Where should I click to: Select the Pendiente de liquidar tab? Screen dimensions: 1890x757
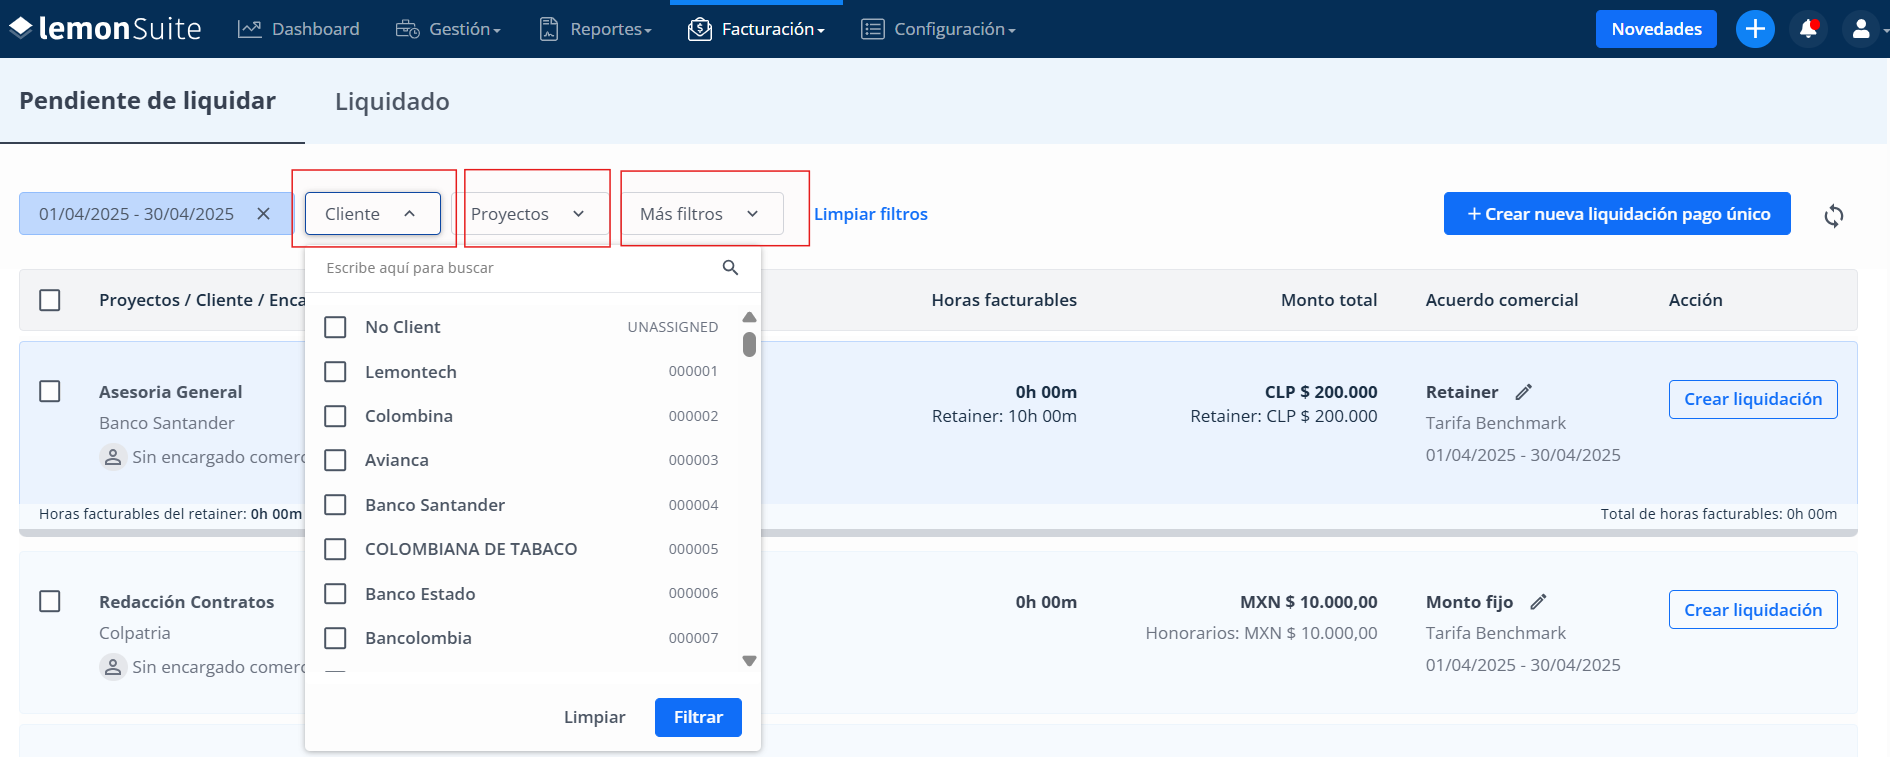[x=148, y=101]
